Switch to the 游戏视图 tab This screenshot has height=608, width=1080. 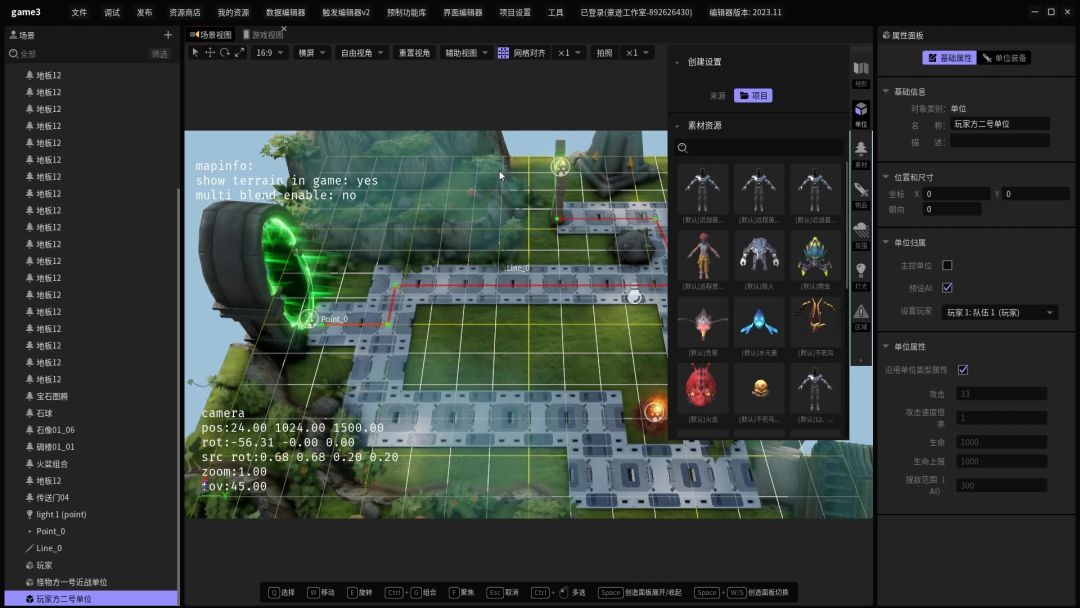coord(262,35)
